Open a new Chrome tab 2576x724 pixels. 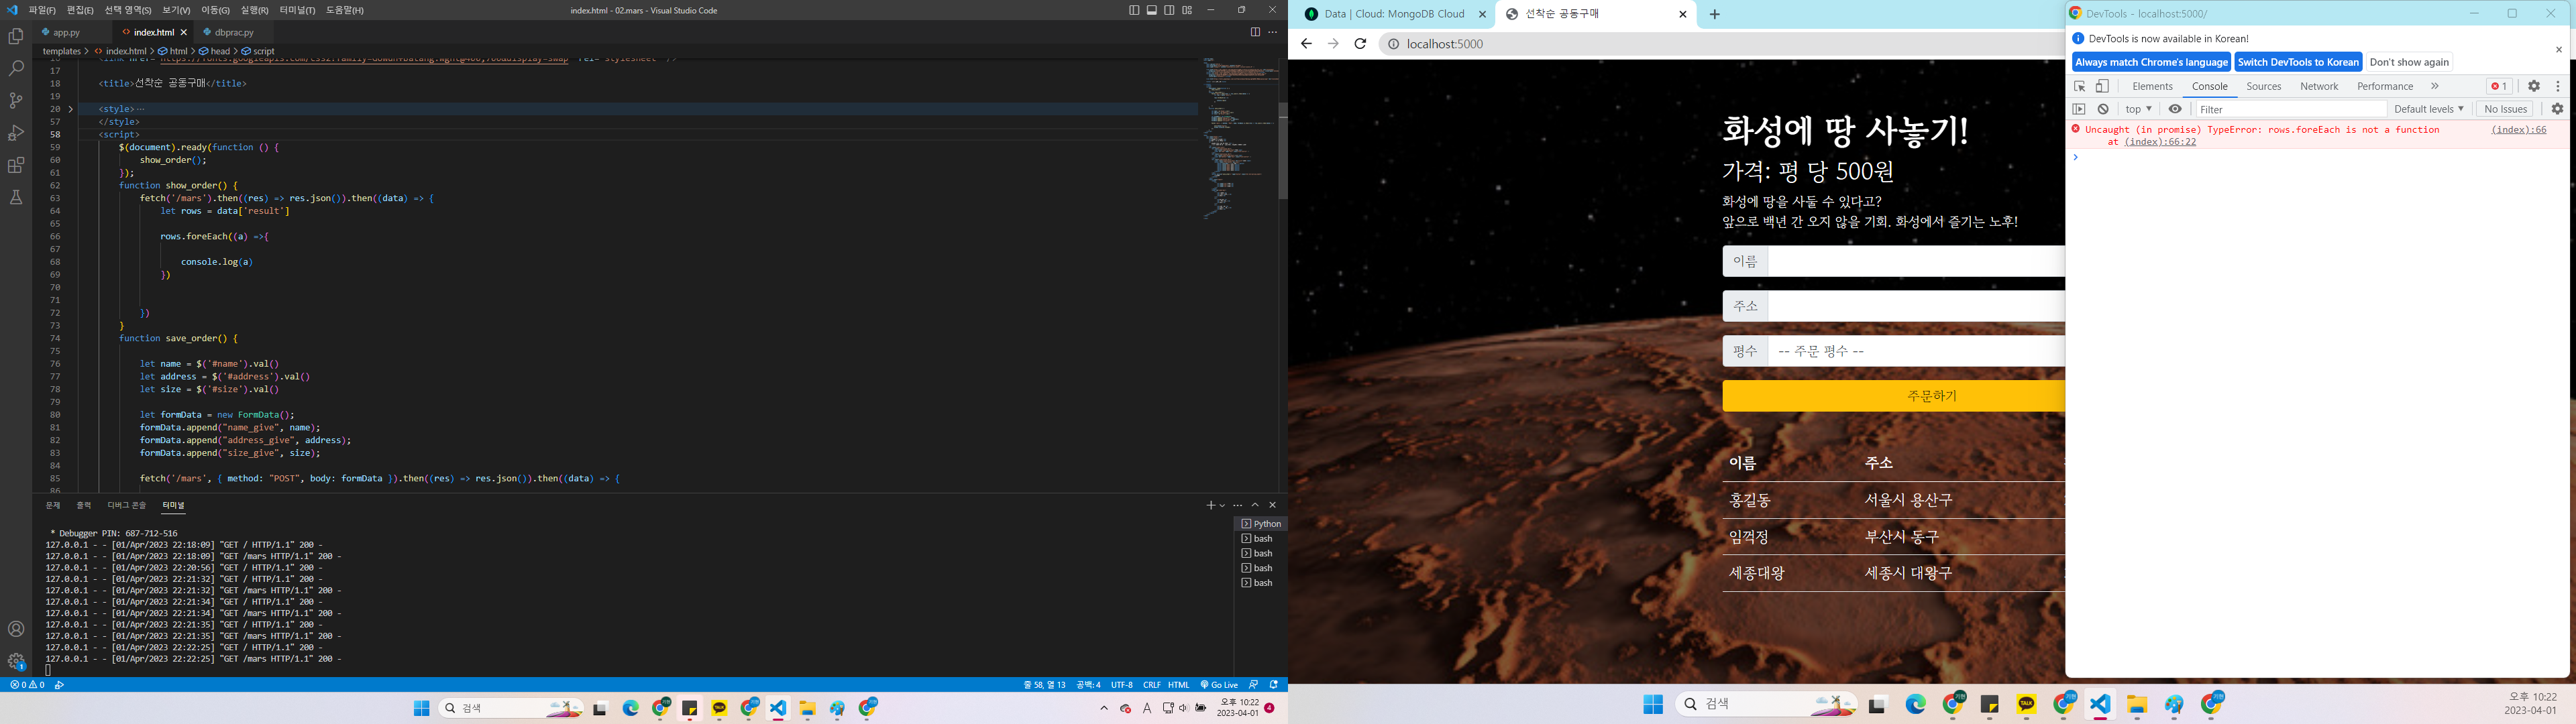(1715, 14)
